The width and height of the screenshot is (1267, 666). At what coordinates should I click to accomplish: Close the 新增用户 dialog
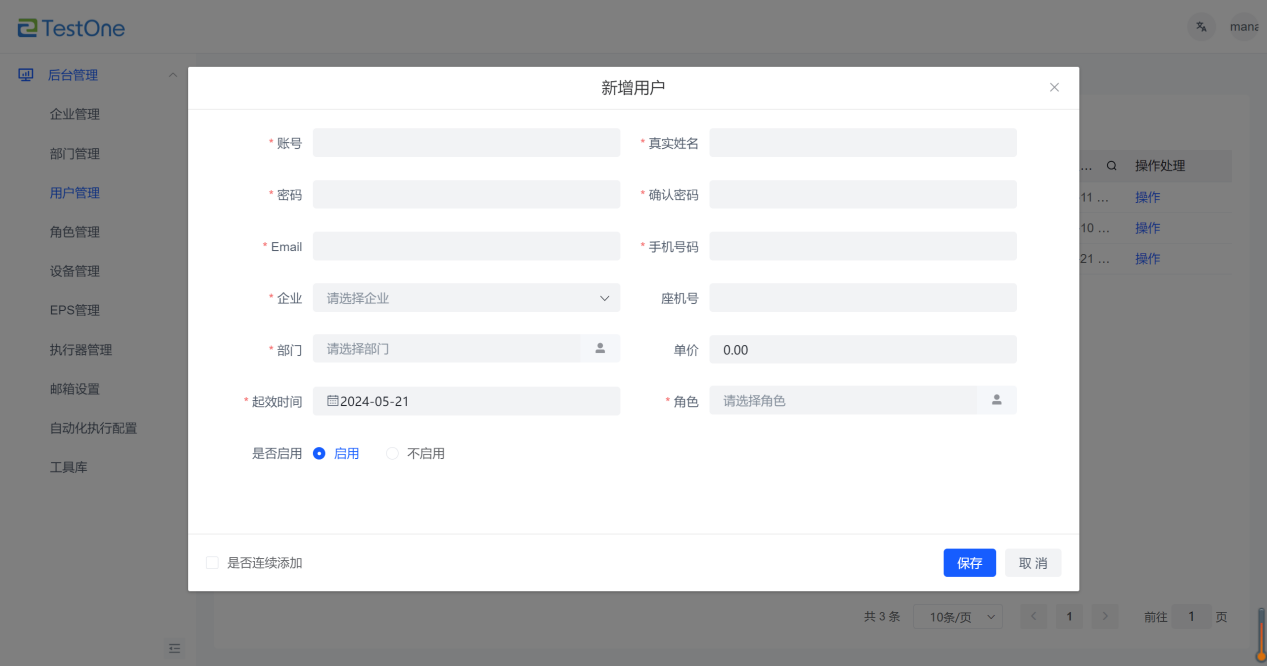[1054, 88]
